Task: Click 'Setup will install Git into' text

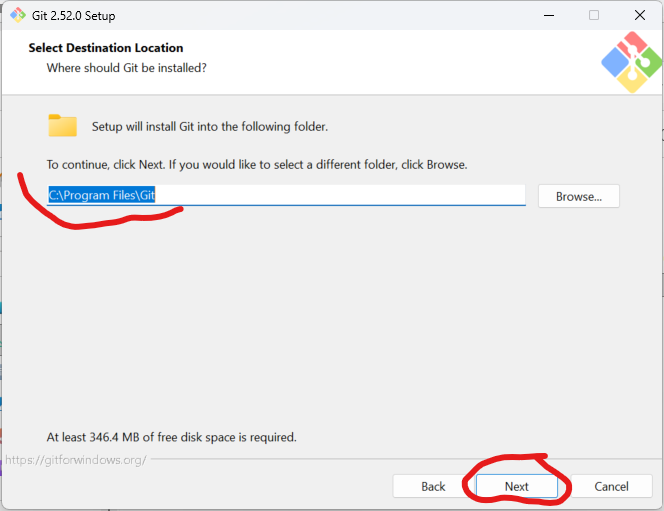Action: coord(210,127)
